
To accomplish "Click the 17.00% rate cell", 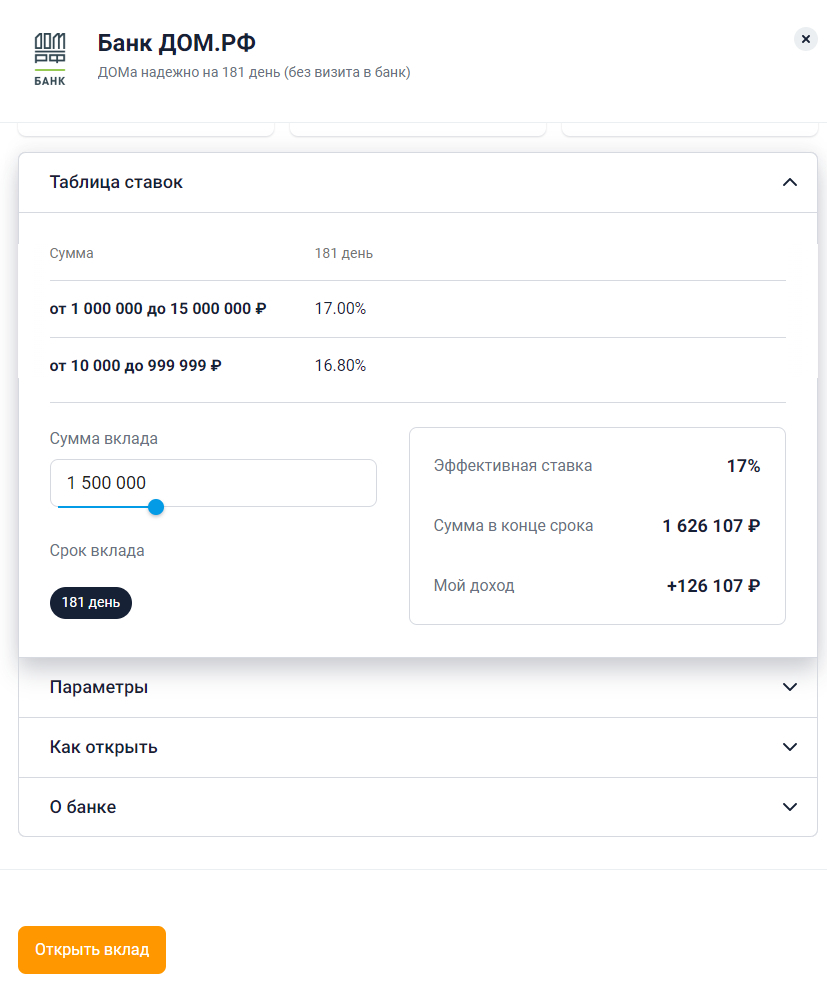I will (x=340, y=309).
